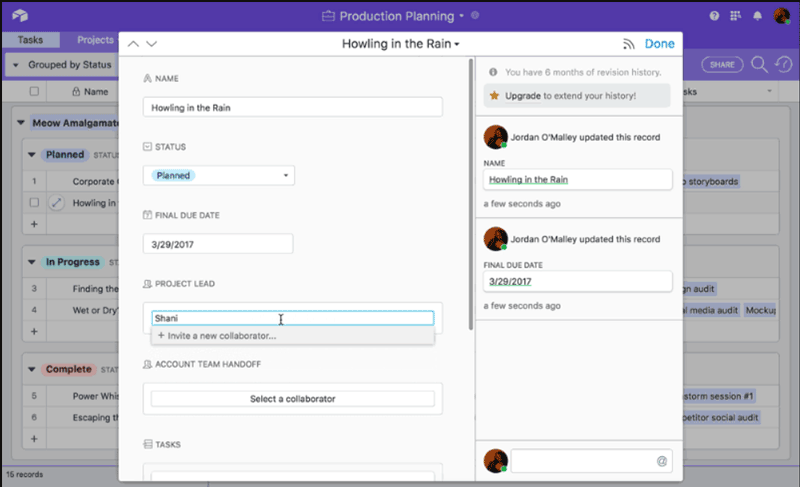Image resolution: width=800 pixels, height=487 pixels.
Task: Open the apps grid icon
Action: [735, 16]
